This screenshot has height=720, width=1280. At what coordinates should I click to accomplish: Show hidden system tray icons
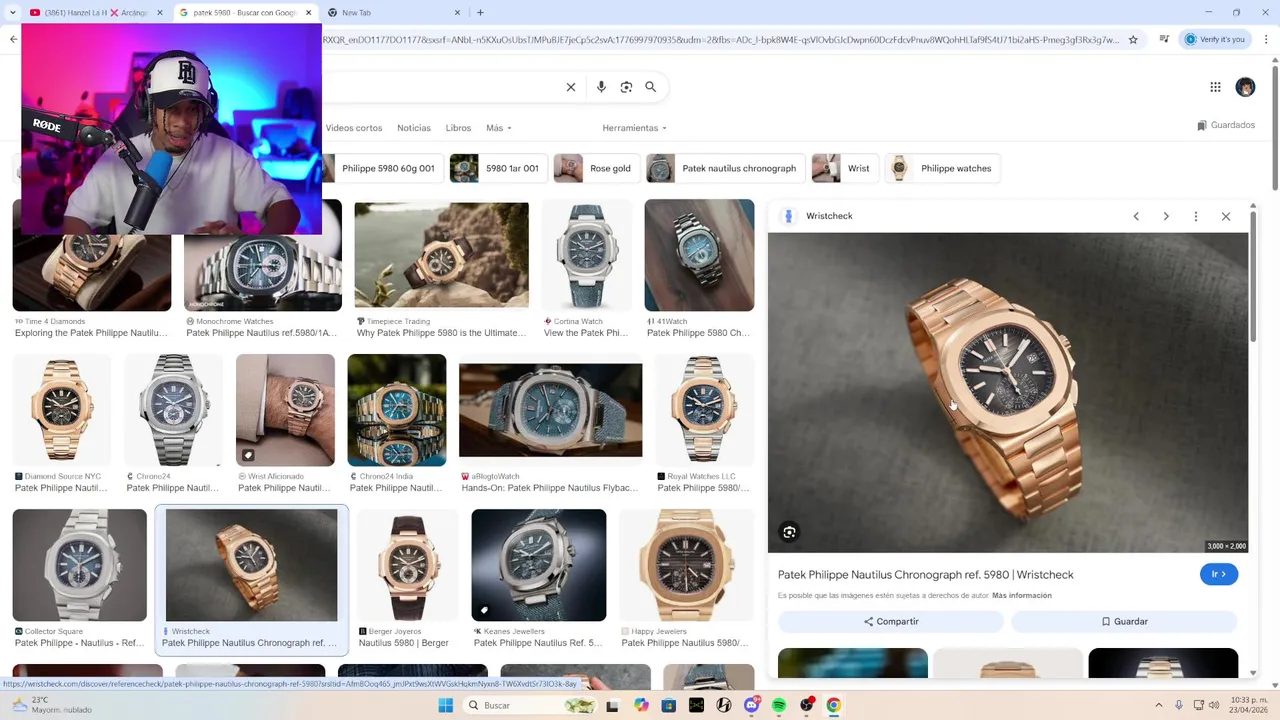(x=1159, y=705)
